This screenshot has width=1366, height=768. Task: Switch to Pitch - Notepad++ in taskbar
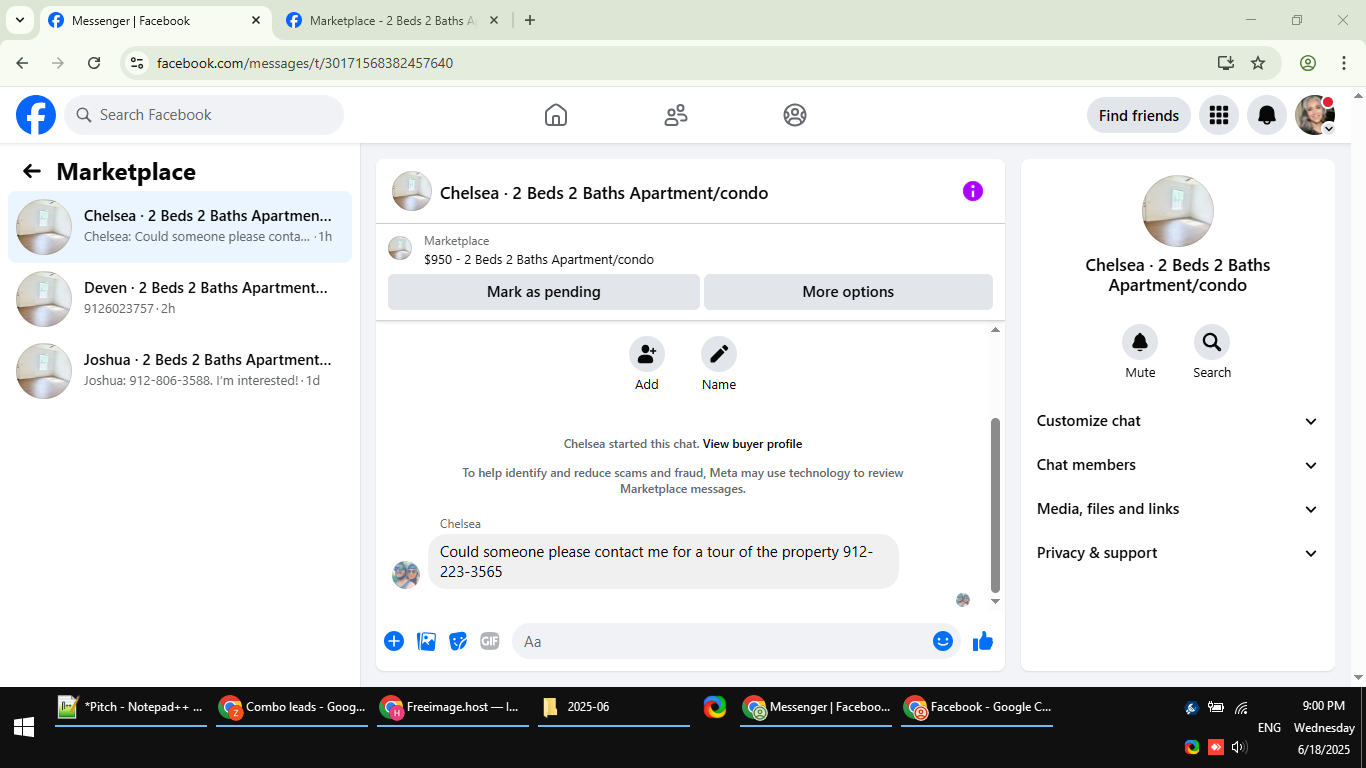[131, 707]
